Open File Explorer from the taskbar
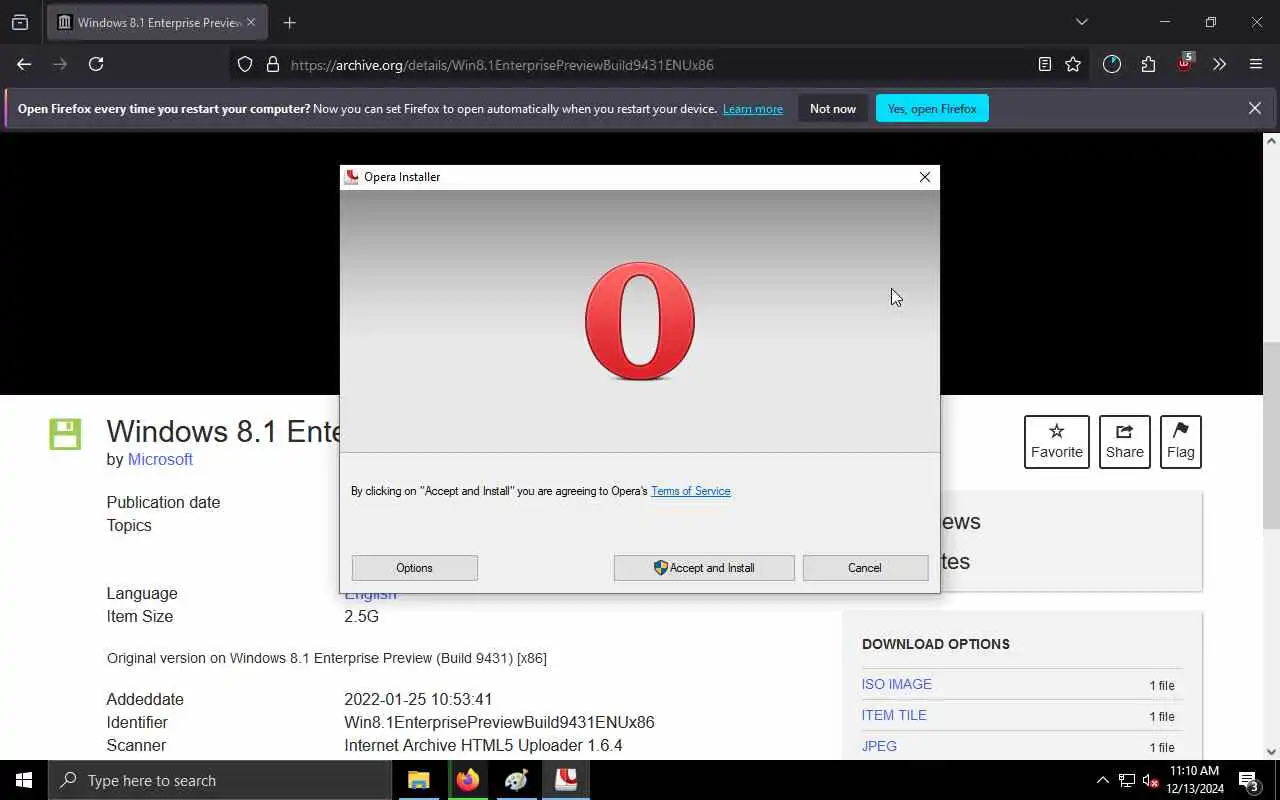The image size is (1280, 800). point(419,780)
